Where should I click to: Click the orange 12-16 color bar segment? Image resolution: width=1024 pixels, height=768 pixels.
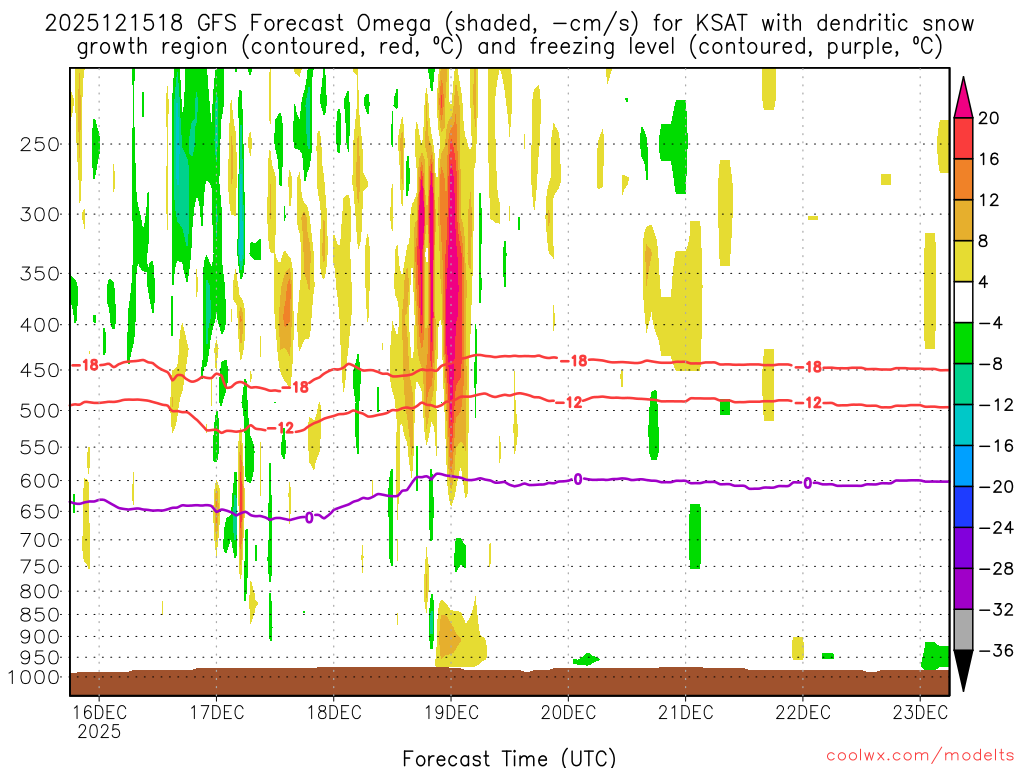coord(963,180)
